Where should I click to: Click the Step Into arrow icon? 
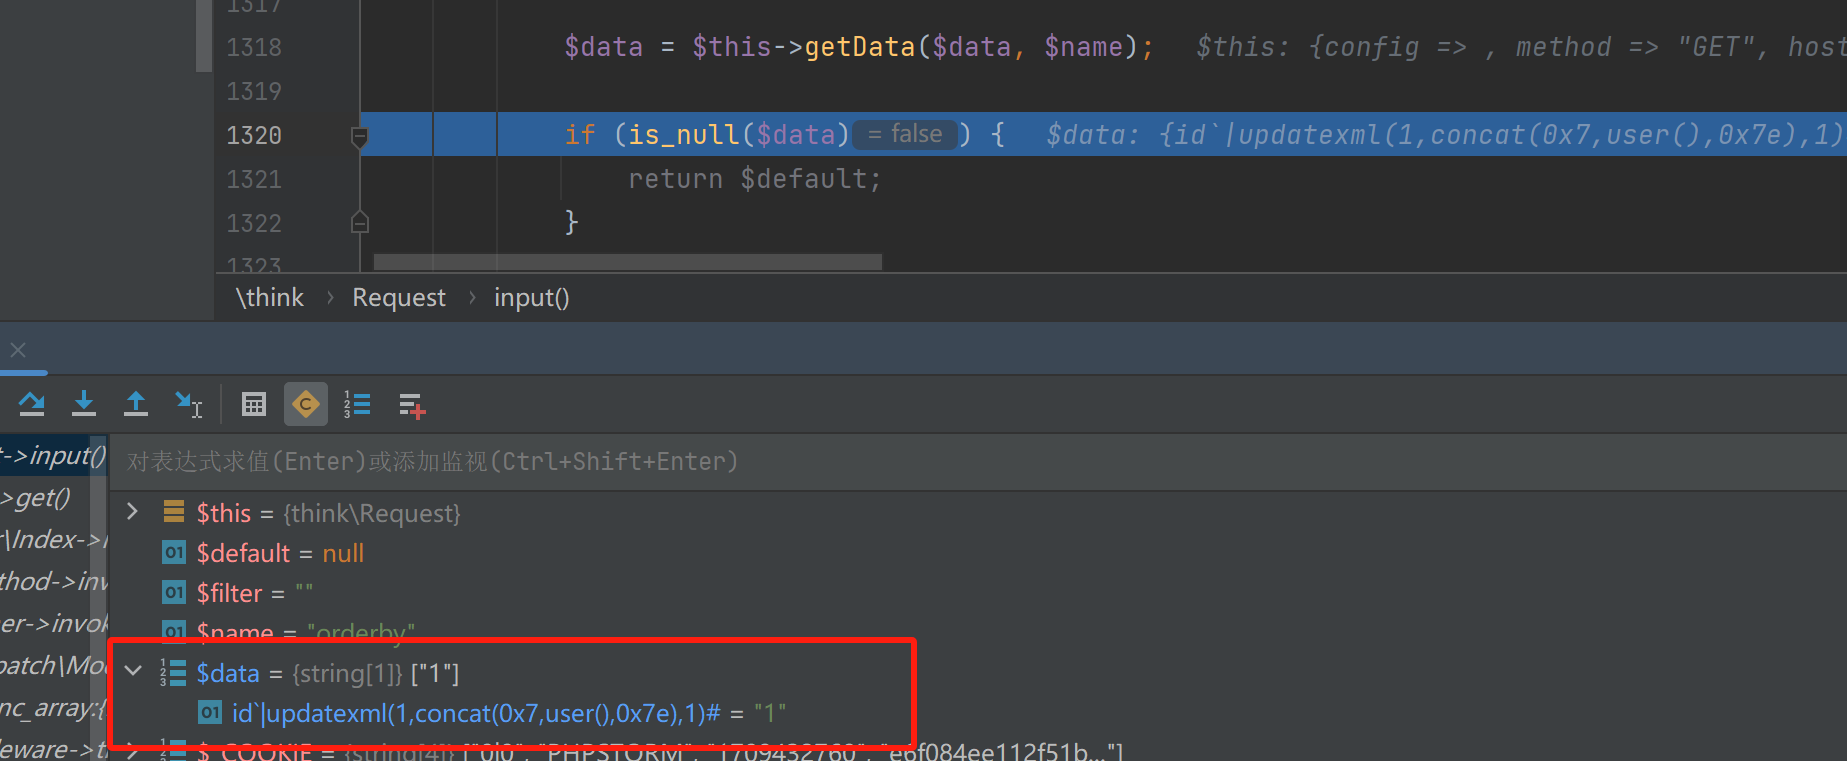[84, 404]
